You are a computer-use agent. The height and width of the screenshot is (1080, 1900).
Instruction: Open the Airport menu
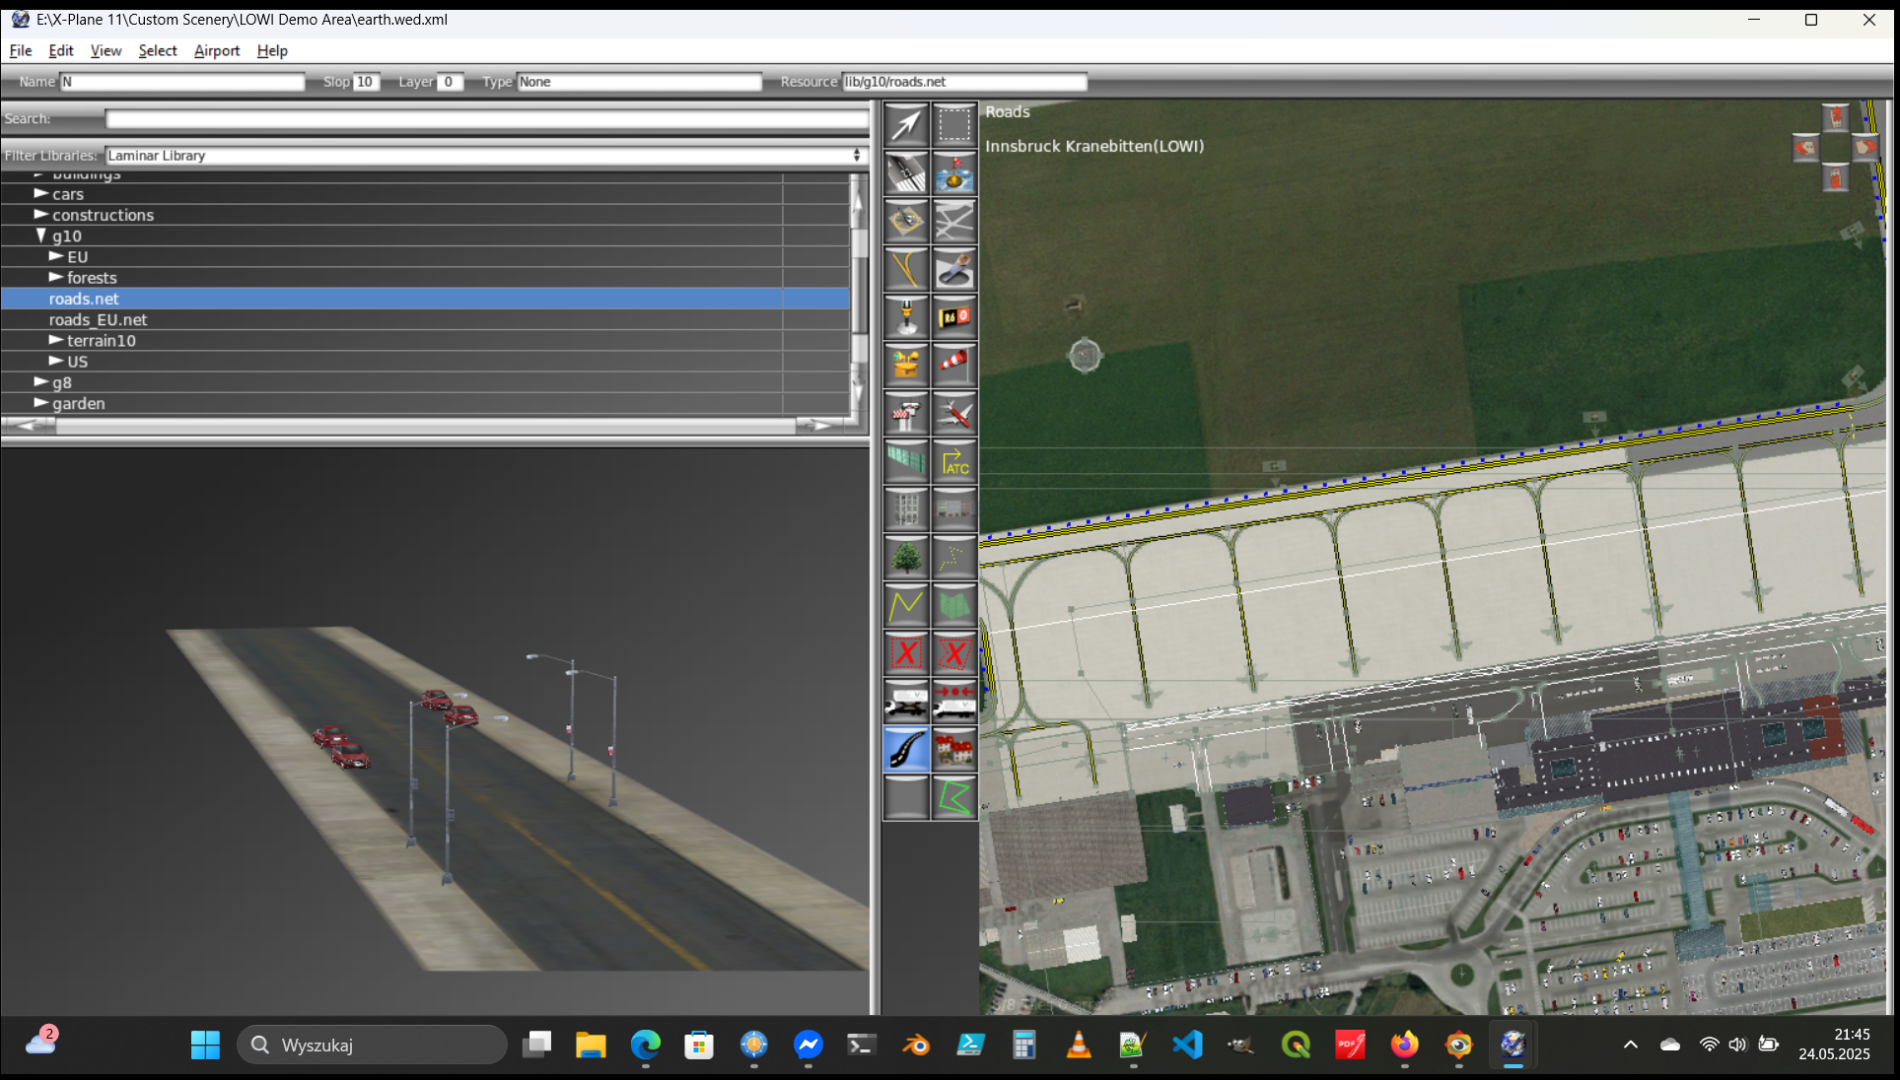(216, 50)
